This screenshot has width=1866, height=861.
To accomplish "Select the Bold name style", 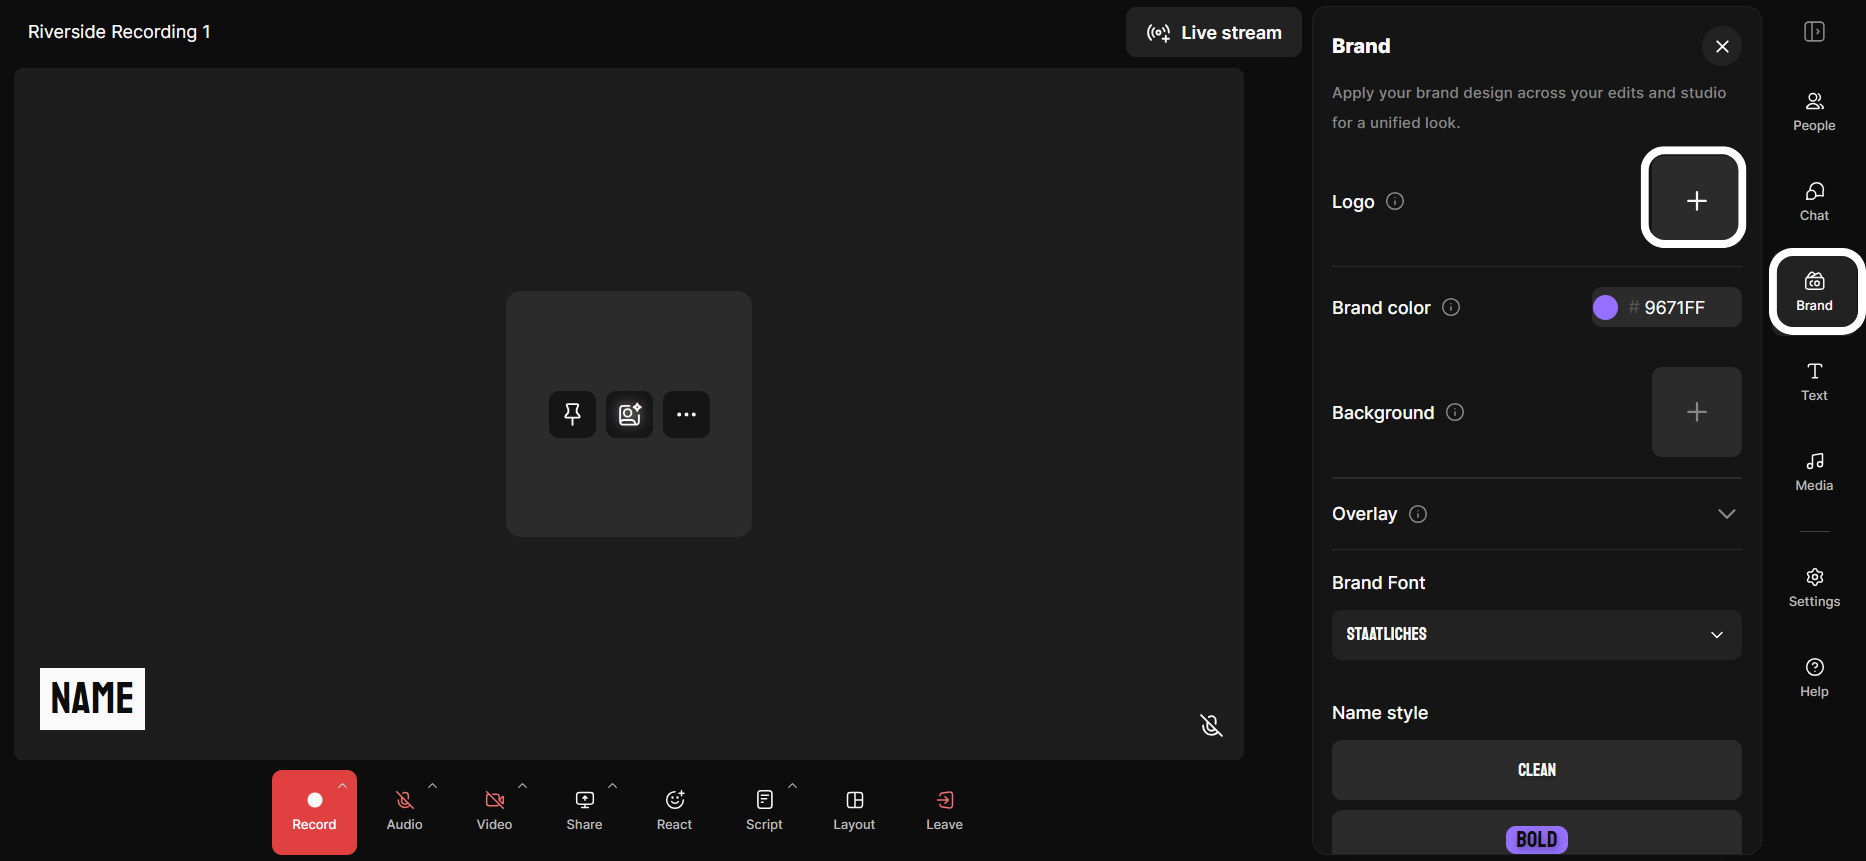I will tap(1536, 838).
